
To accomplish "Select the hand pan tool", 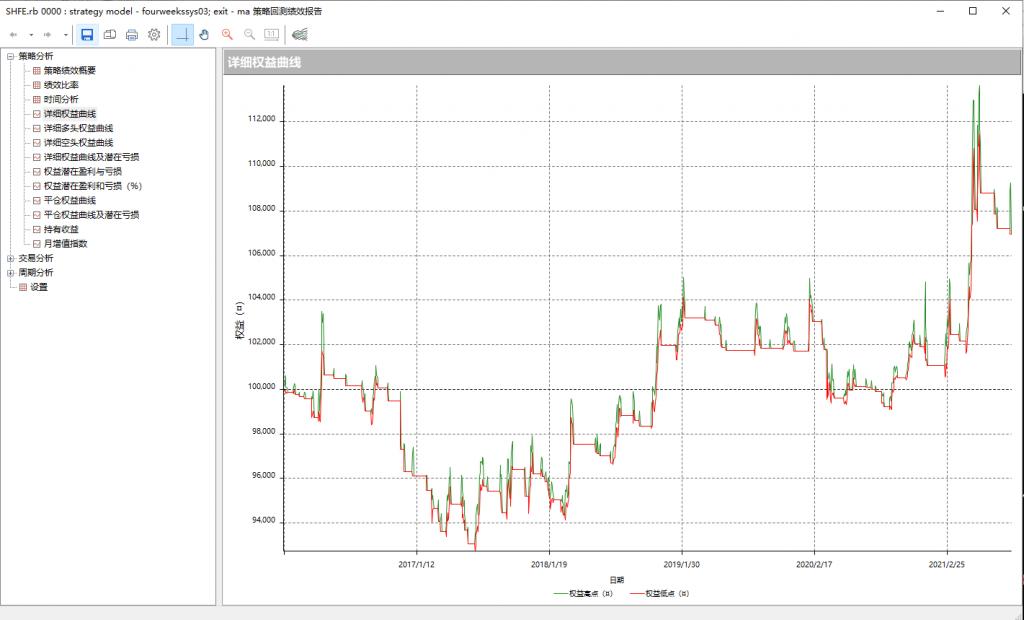I will click(x=204, y=35).
